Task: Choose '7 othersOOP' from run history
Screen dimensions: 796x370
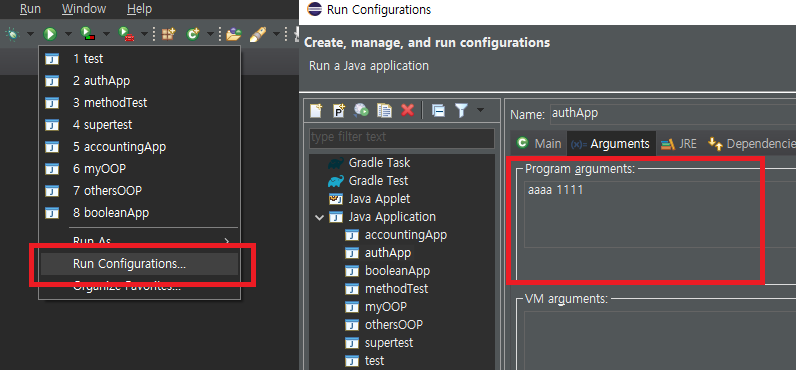Action: 139,191
